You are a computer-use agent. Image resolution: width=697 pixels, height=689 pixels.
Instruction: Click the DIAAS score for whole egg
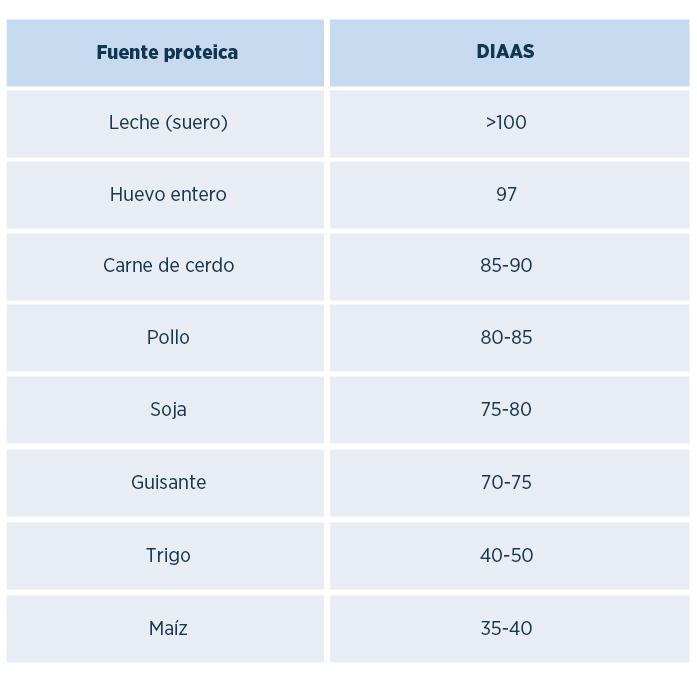(506, 195)
